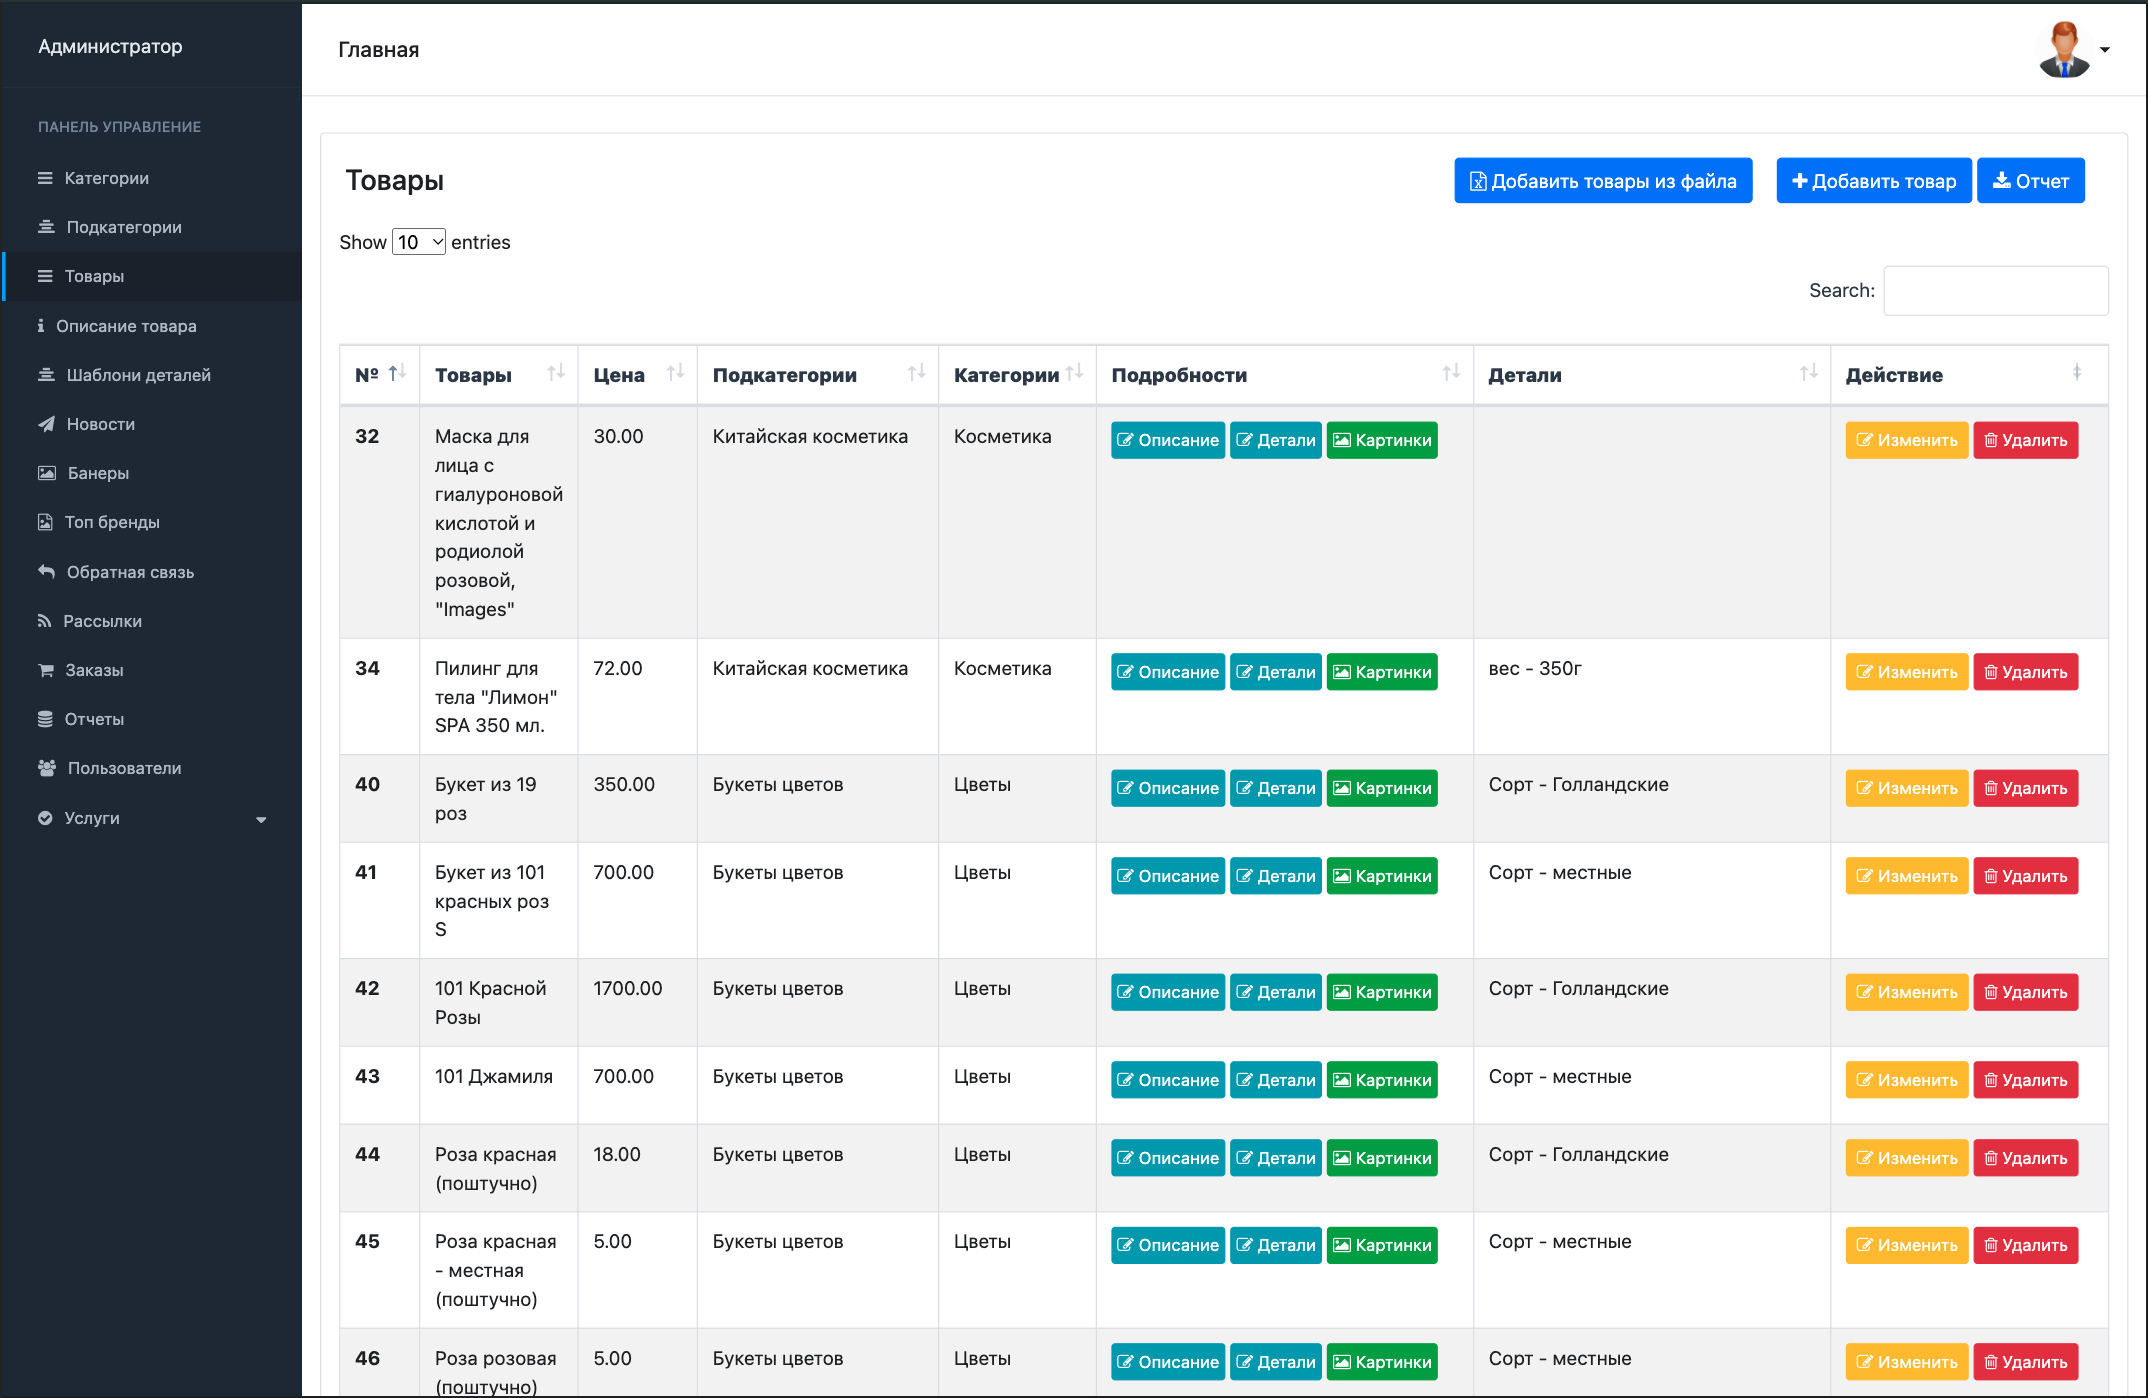Click the administrator avatar picture

click(x=2064, y=49)
